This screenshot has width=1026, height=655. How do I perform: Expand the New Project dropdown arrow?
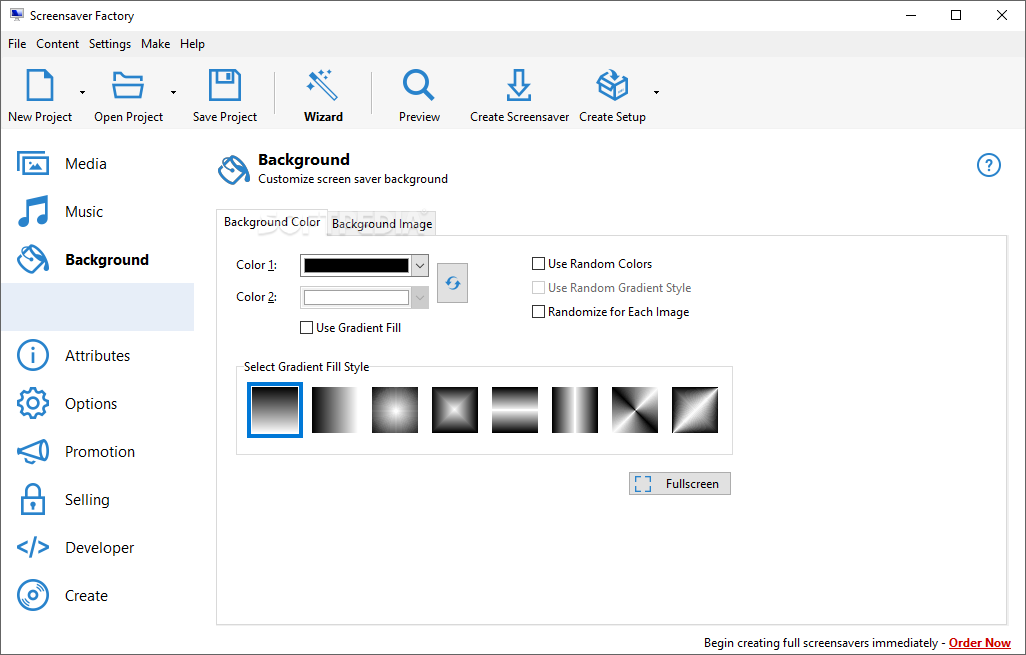82,92
